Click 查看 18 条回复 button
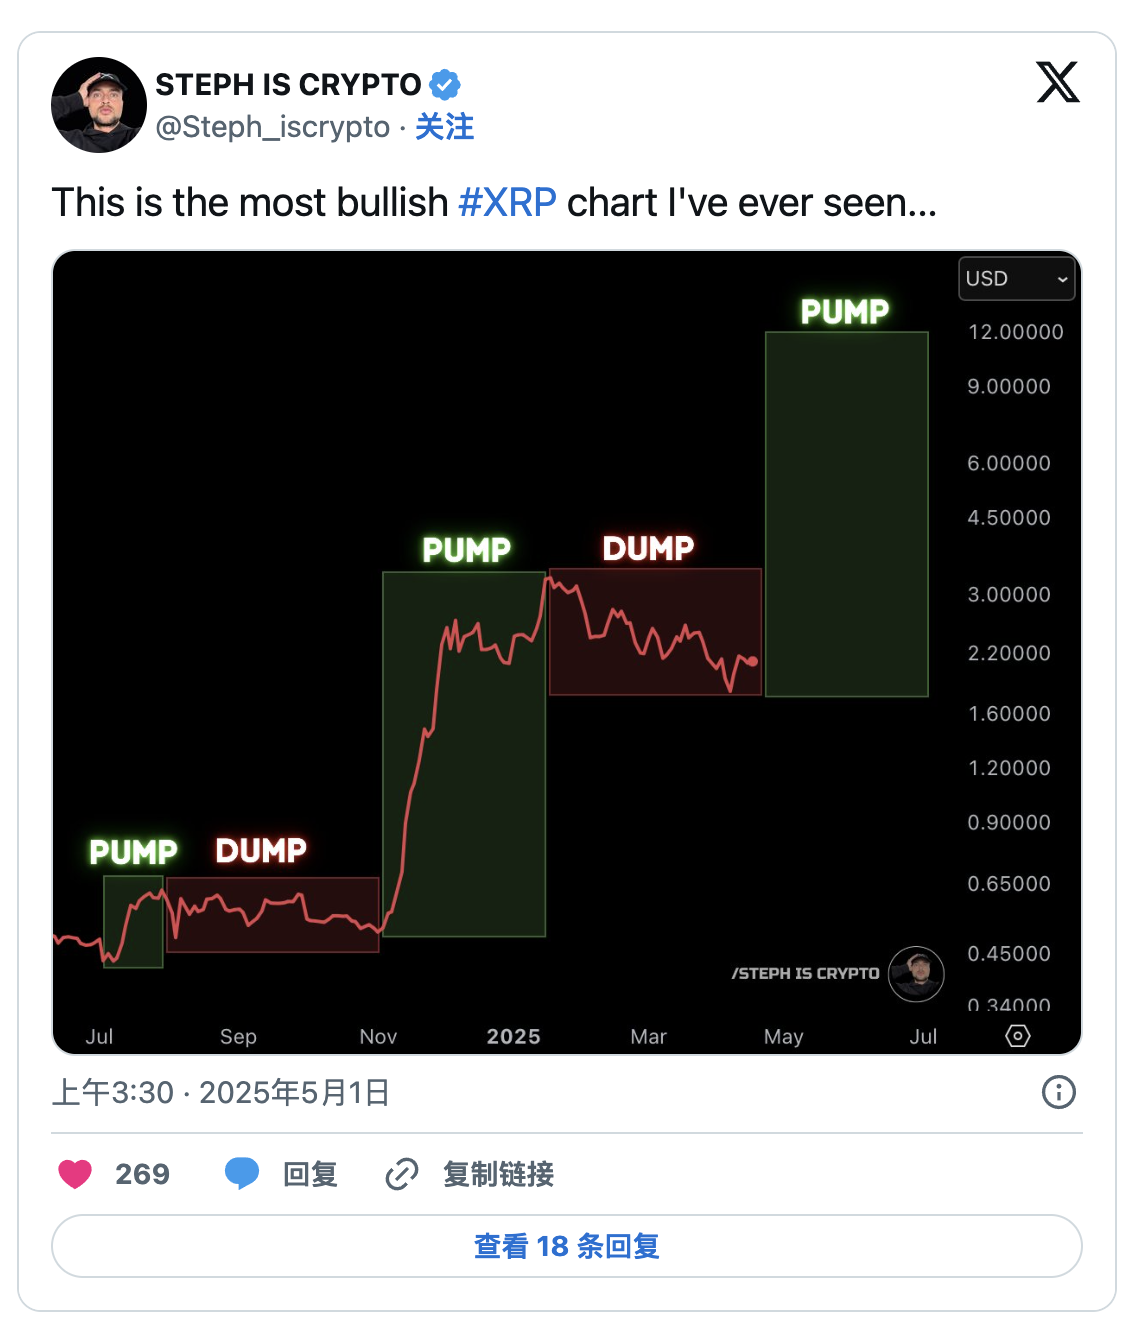 (x=566, y=1246)
